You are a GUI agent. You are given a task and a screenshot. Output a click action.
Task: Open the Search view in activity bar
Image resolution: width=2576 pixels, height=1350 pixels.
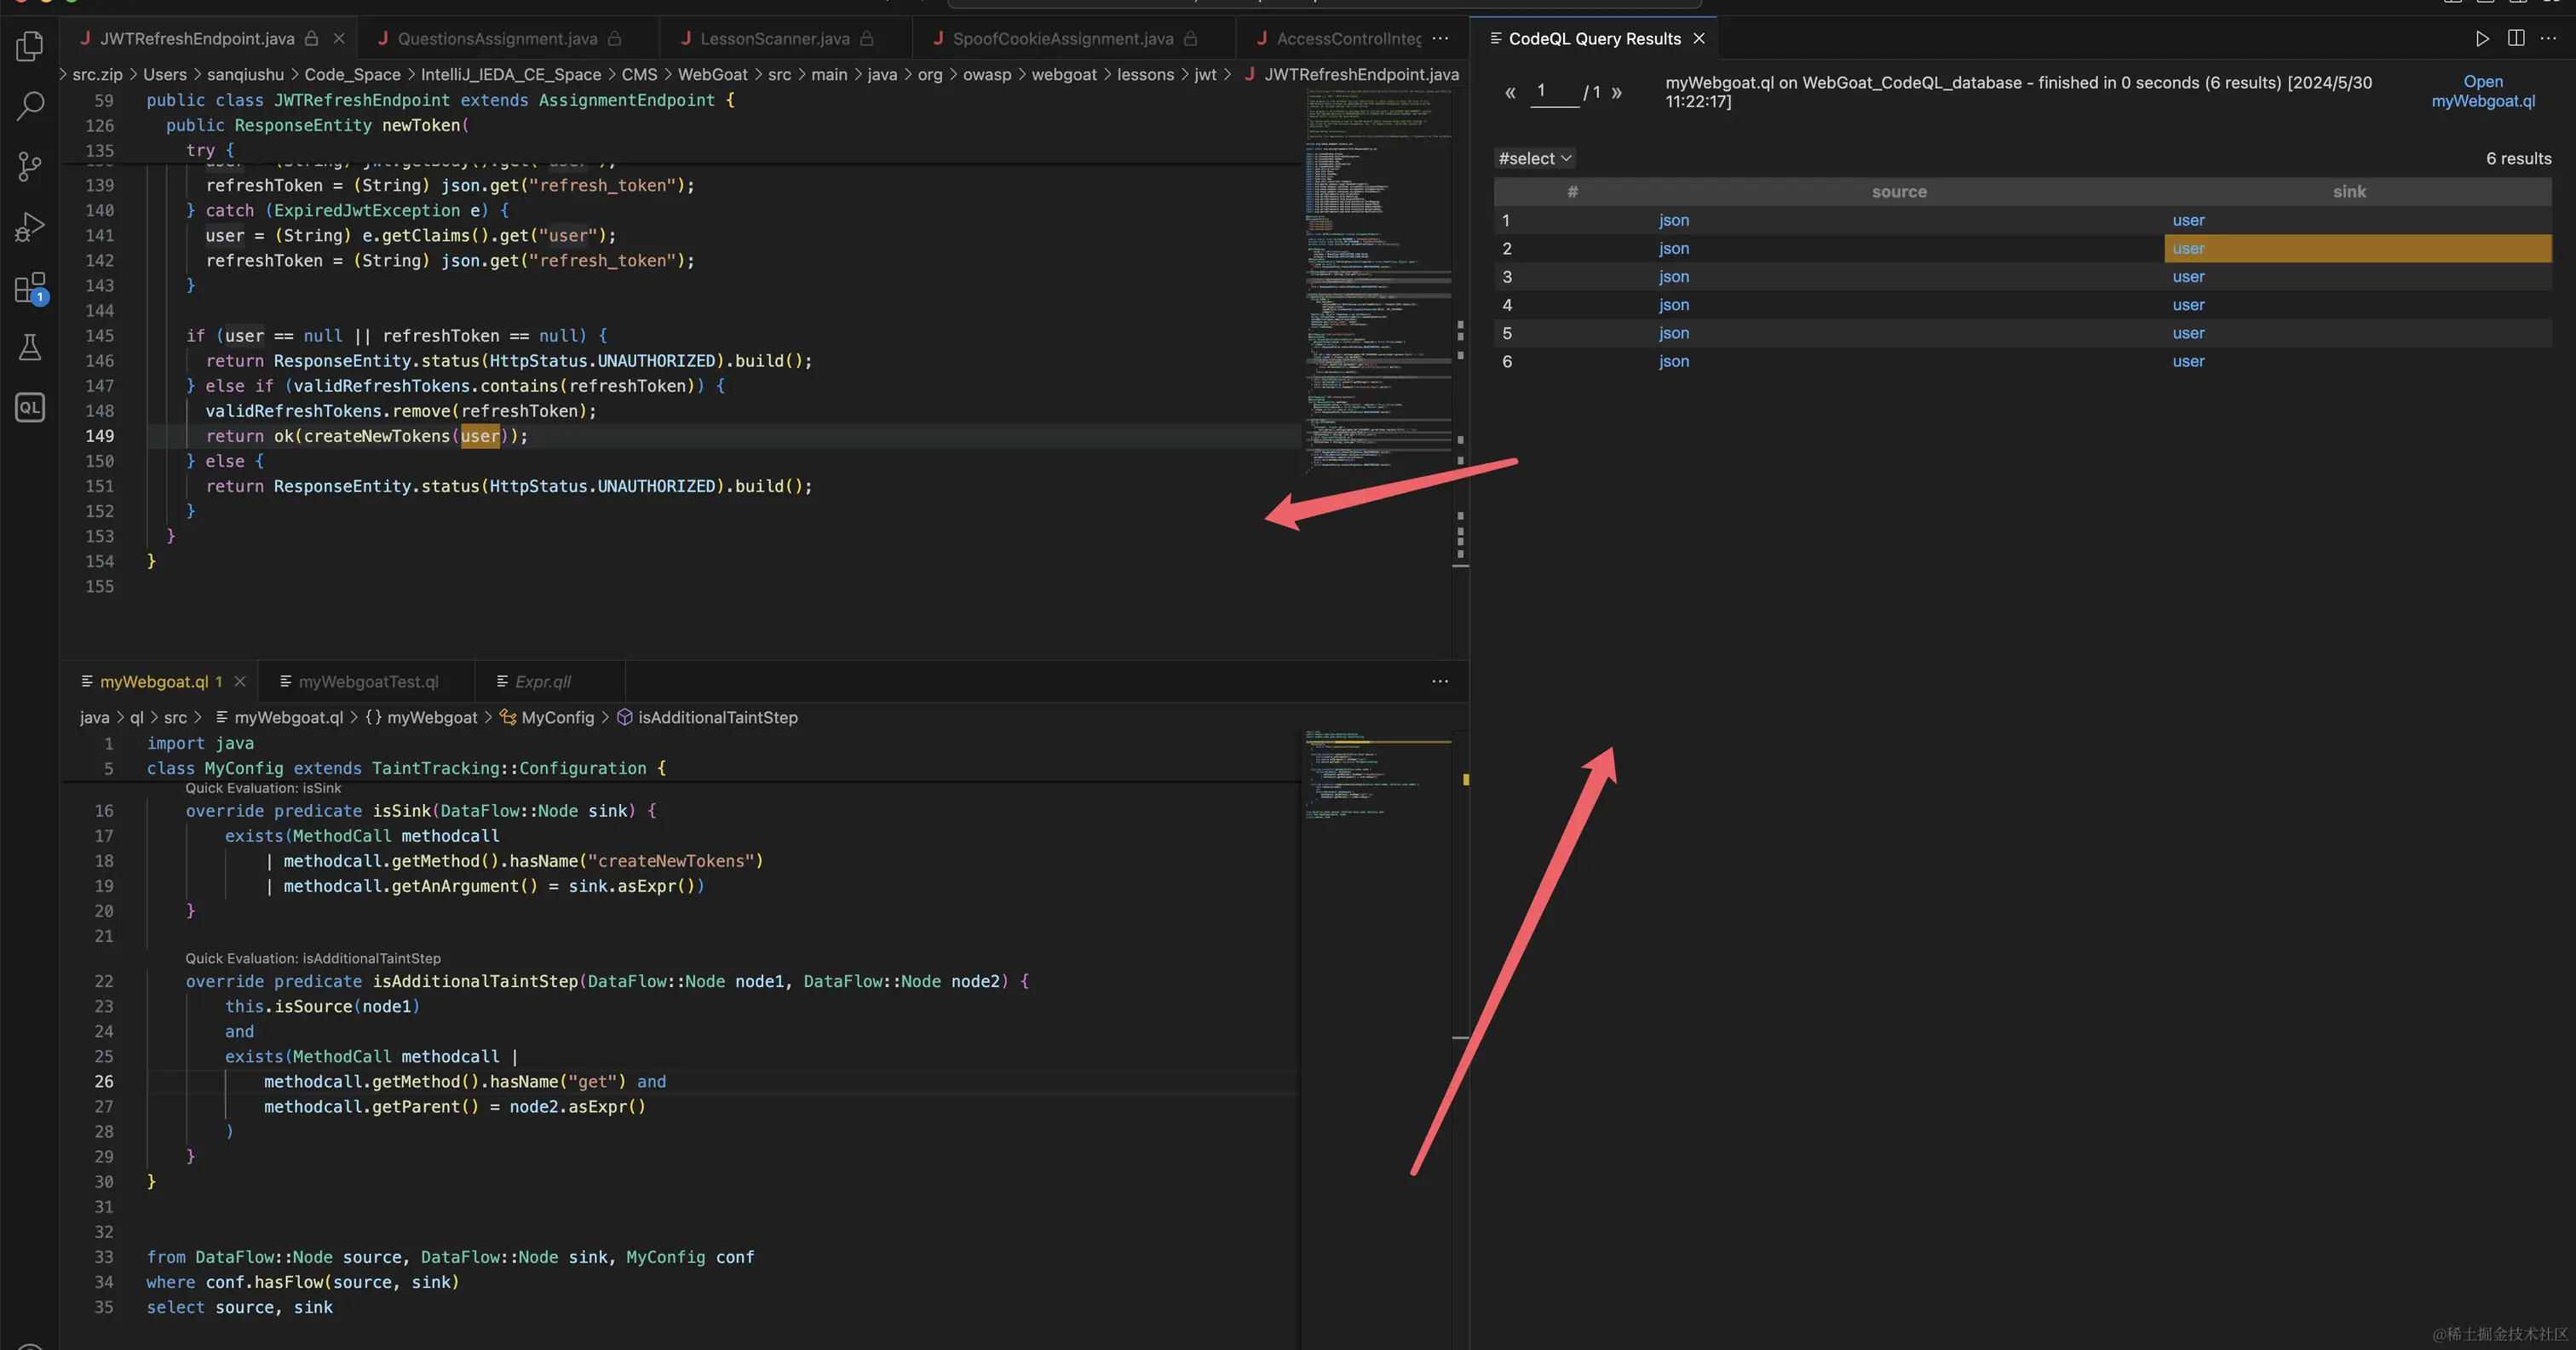coord(30,105)
